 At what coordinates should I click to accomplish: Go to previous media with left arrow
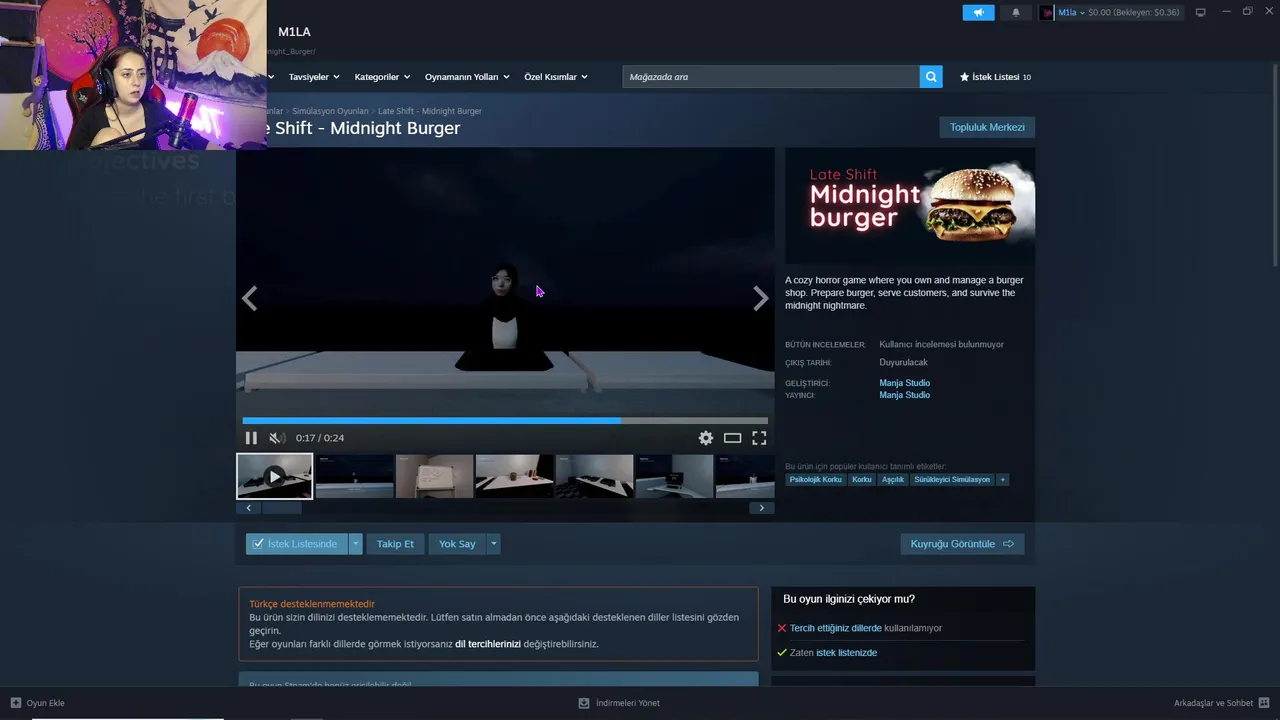point(249,298)
